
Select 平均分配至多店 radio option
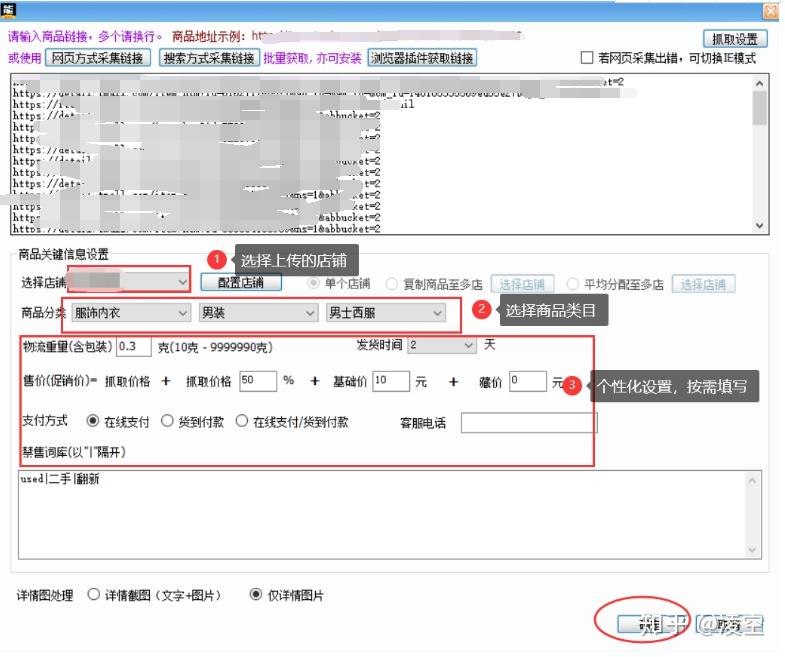pyautogui.click(x=572, y=284)
